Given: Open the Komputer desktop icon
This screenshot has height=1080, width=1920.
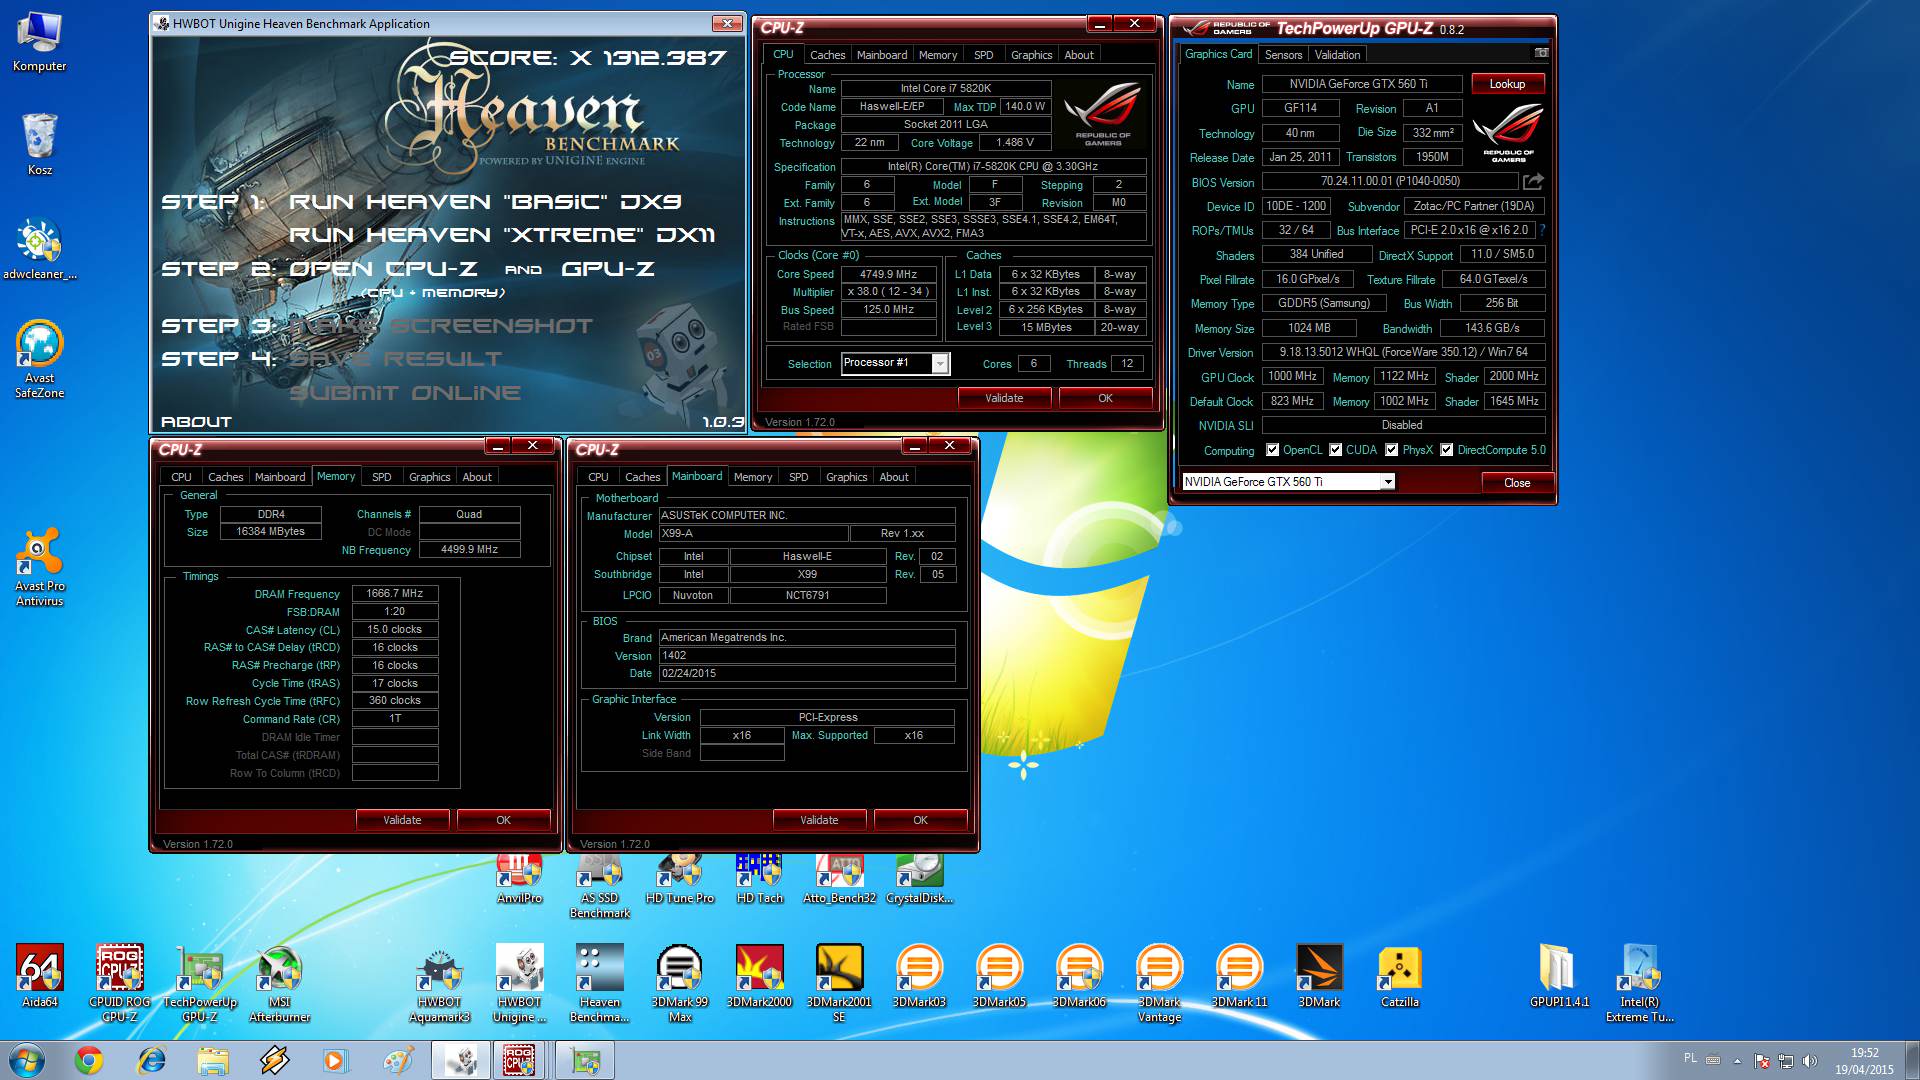Looking at the screenshot, I should pyautogui.click(x=39, y=42).
